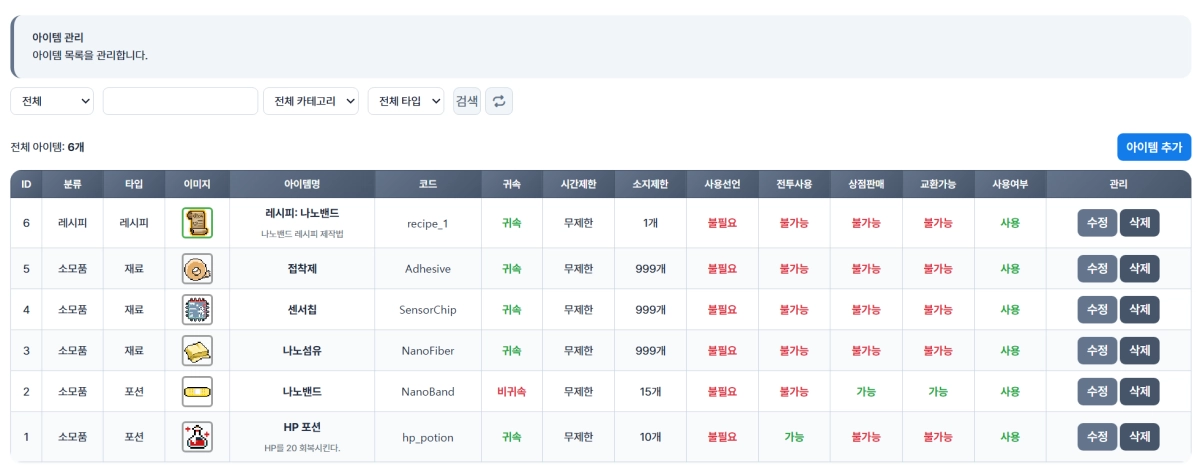Click the search keyword input field
Screen dimensions: 1200x472
pyautogui.click(x=180, y=101)
